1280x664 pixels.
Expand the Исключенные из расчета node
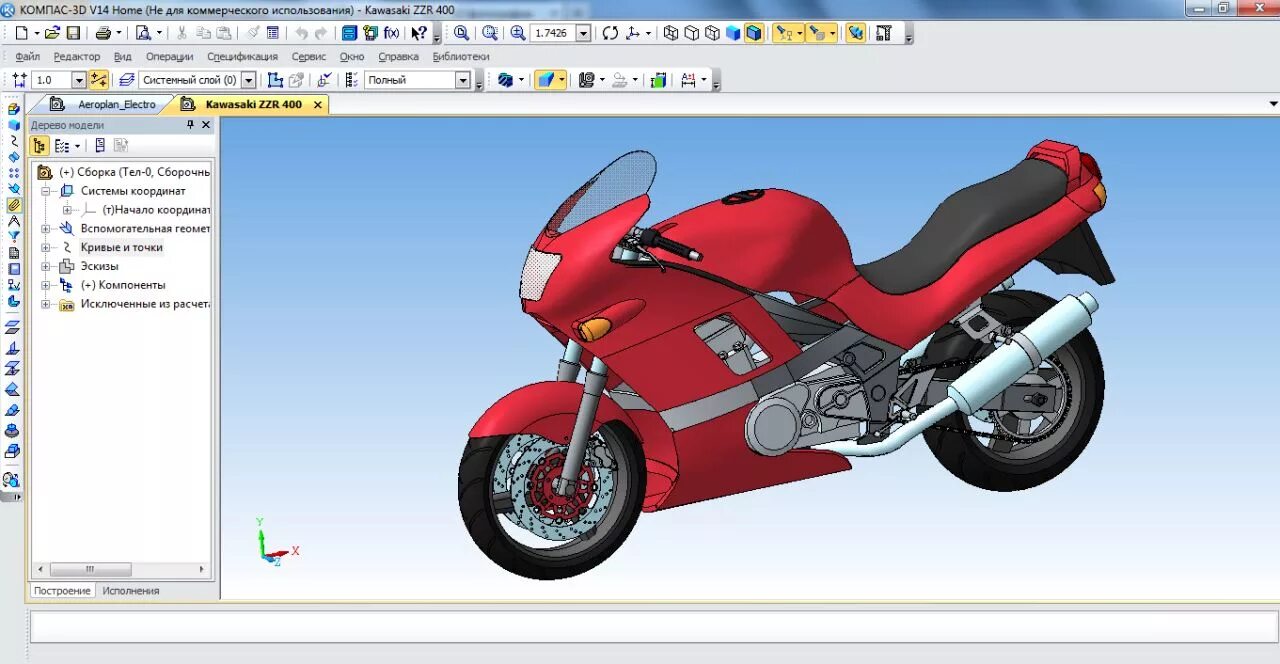click(45, 305)
